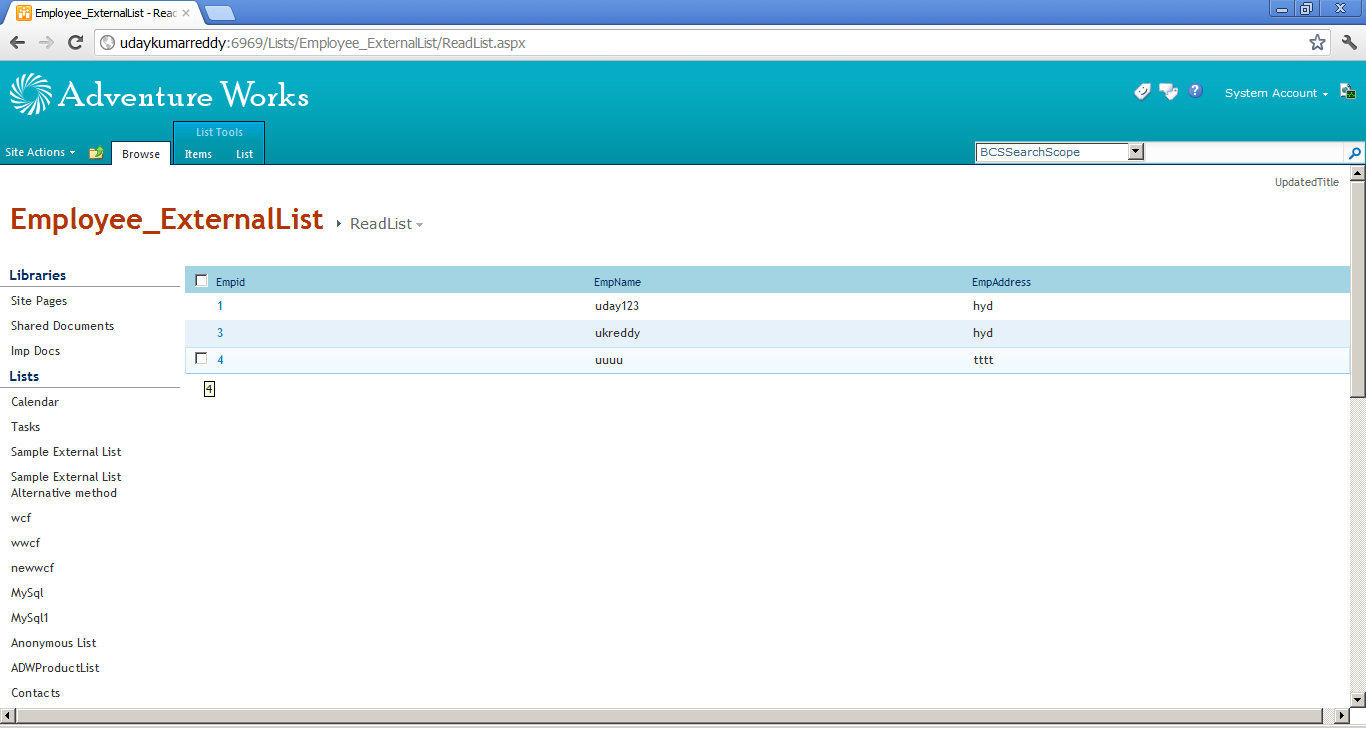This screenshot has width=1366, height=730.
Task: Click the Adventure Works swirl logo
Action: coord(30,94)
